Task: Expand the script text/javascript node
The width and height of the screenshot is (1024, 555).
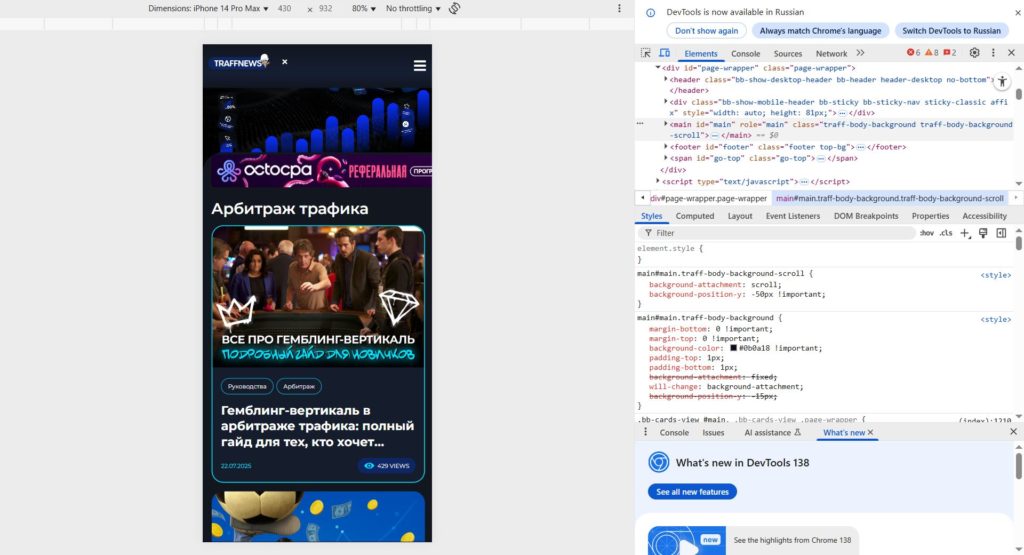Action: [x=658, y=181]
